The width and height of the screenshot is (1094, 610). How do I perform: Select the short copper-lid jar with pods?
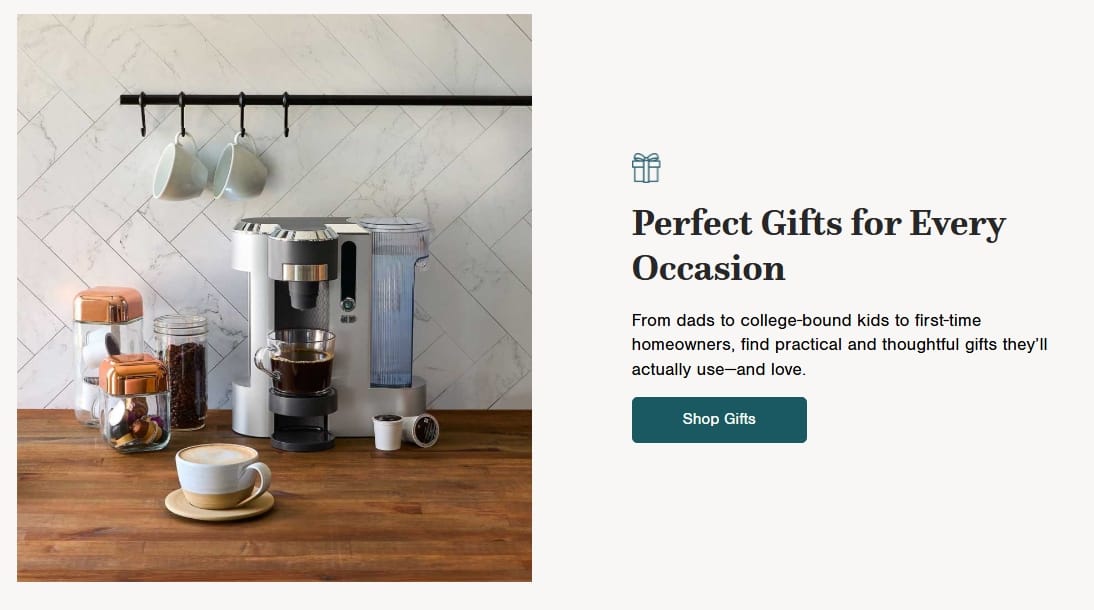pyautogui.click(x=133, y=403)
